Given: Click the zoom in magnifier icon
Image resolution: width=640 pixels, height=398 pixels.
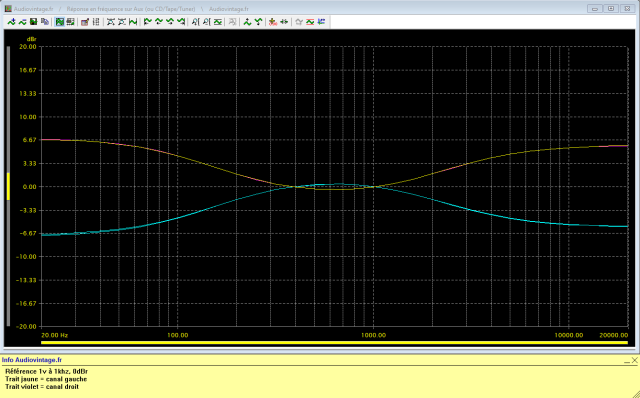Looking at the screenshot, I should 195,22.
